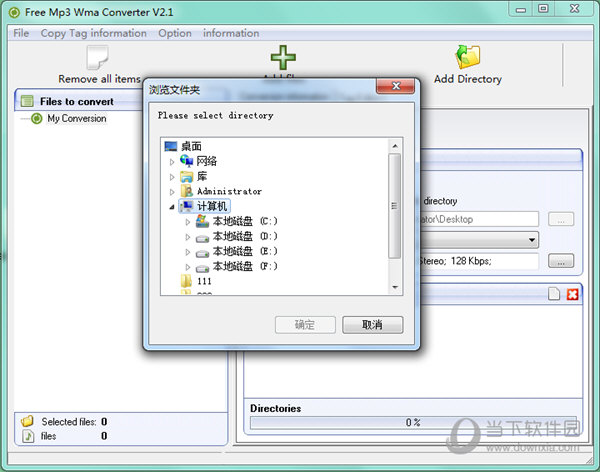The height and width of the screenshot is (472, 600).
Task: Click the 111 folder icon
Action: 186,281
